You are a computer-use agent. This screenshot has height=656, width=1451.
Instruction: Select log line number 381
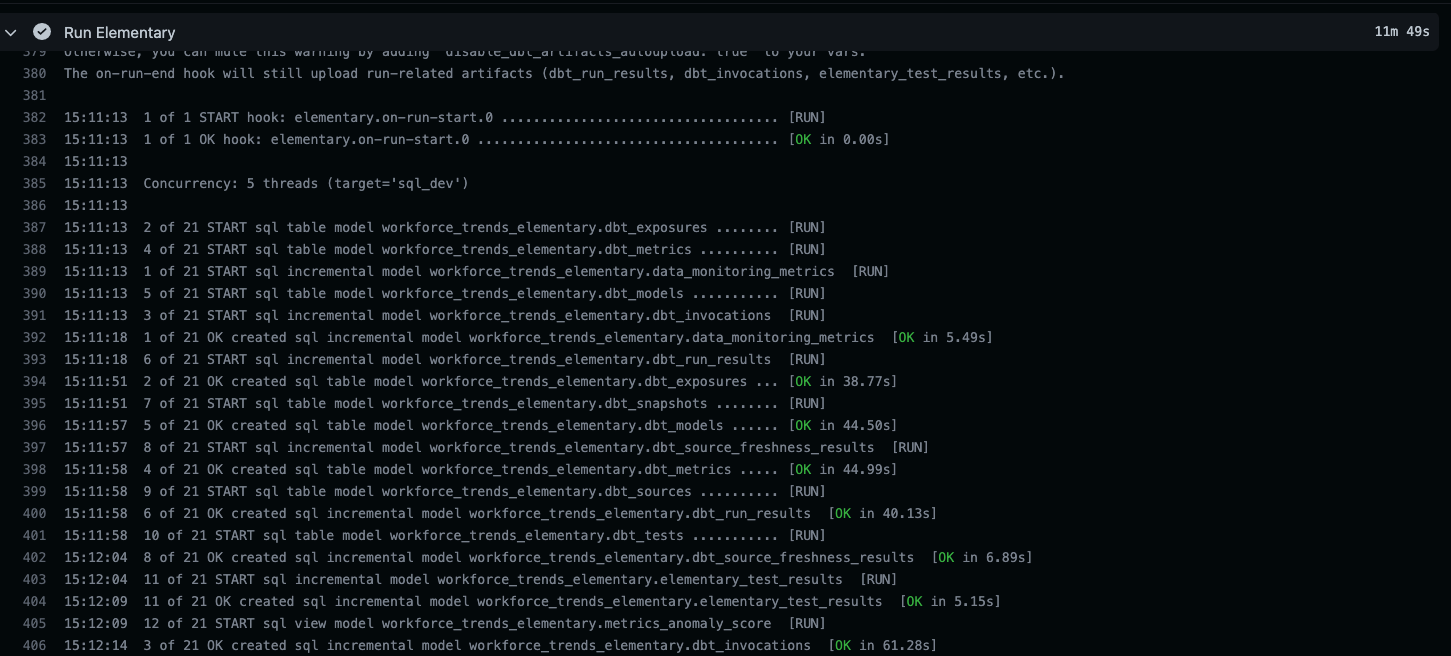coord(35,95)
